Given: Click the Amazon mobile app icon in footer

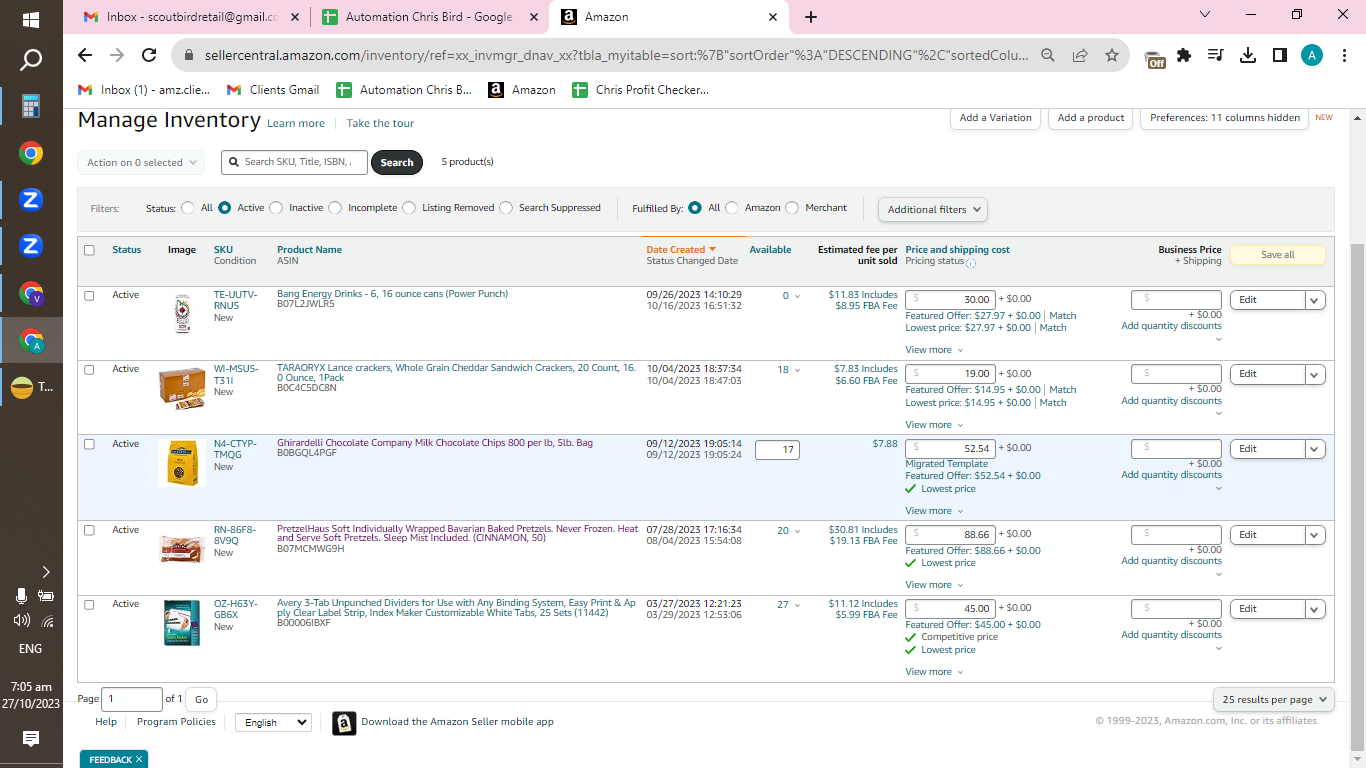Looking at the screenshot, I should pyautogui.click(x=344, y=723).
